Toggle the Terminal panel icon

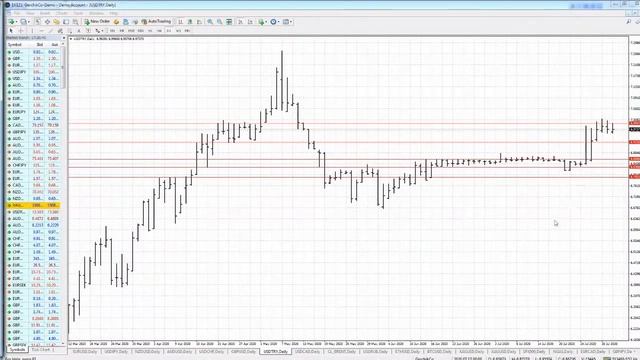coord(66,22)
